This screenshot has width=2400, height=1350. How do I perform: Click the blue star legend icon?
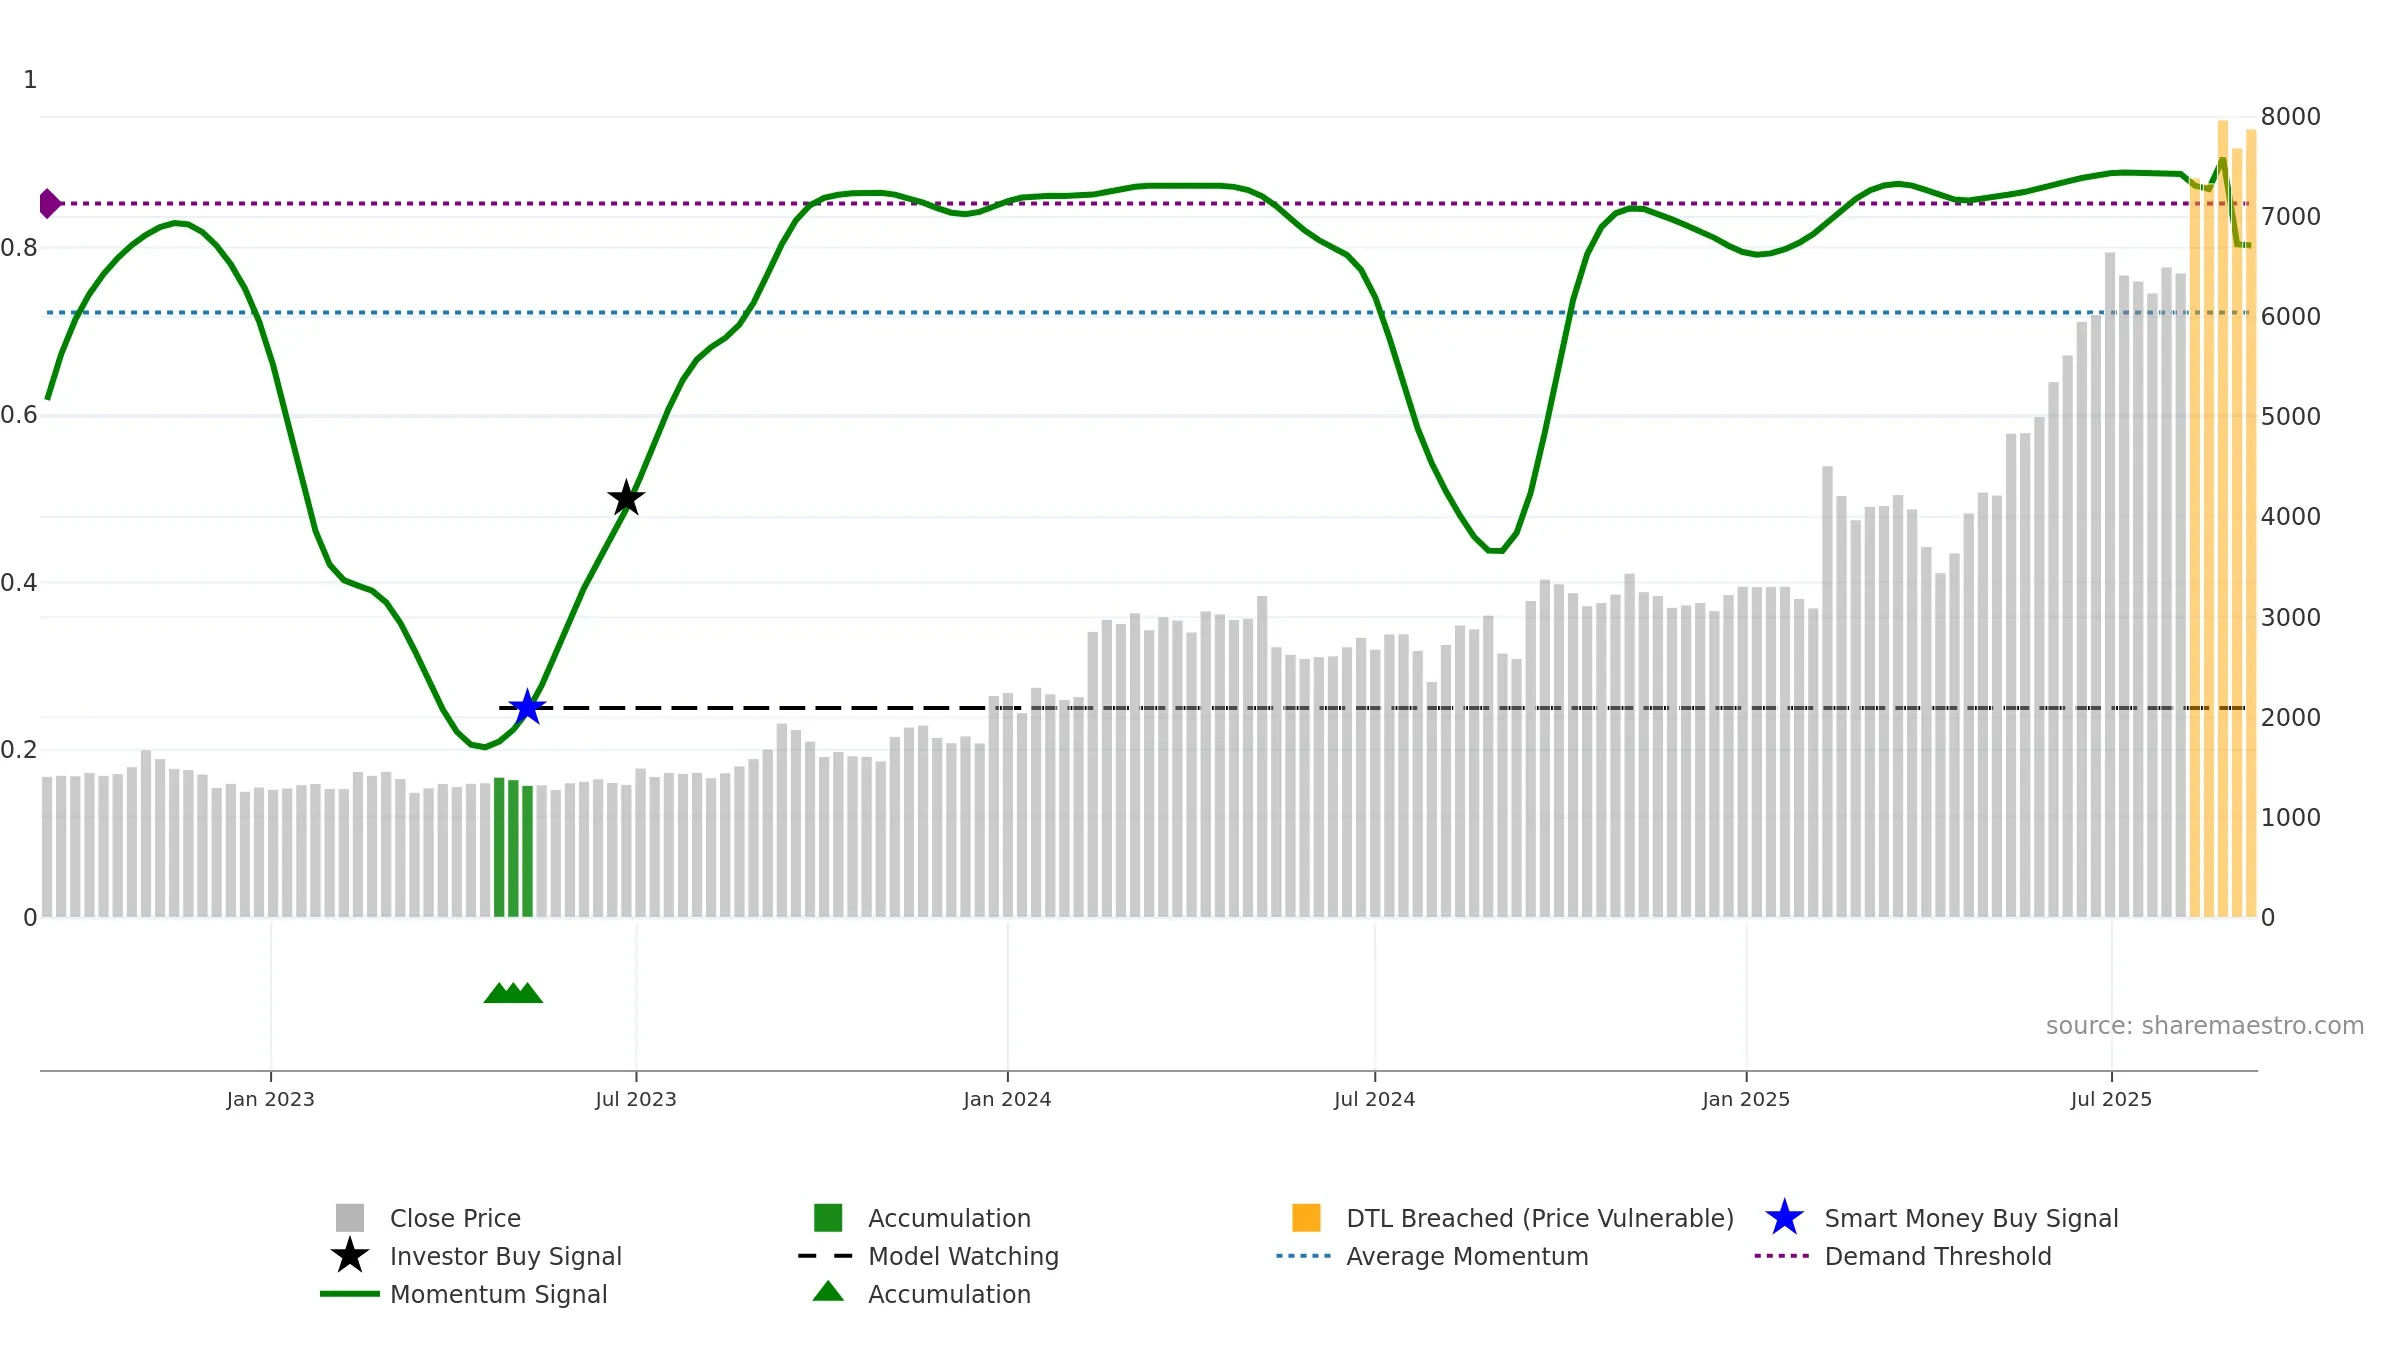1784,1218
